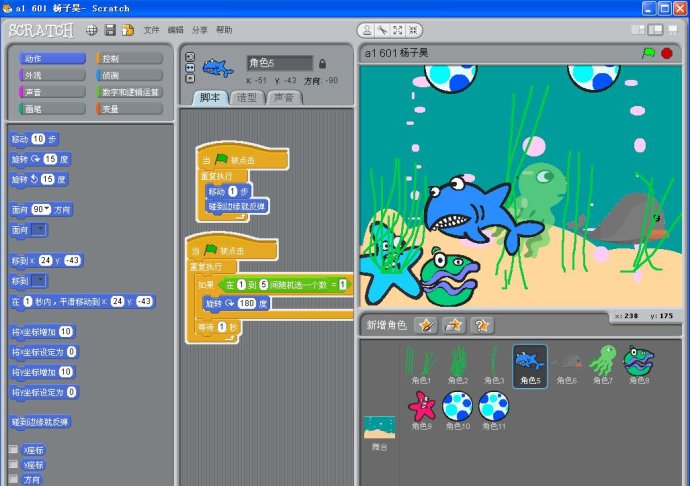Screen dimensions: 690x486
Task: Tick the Y座标 reporter checkbox
Action: tap(14, 464)
